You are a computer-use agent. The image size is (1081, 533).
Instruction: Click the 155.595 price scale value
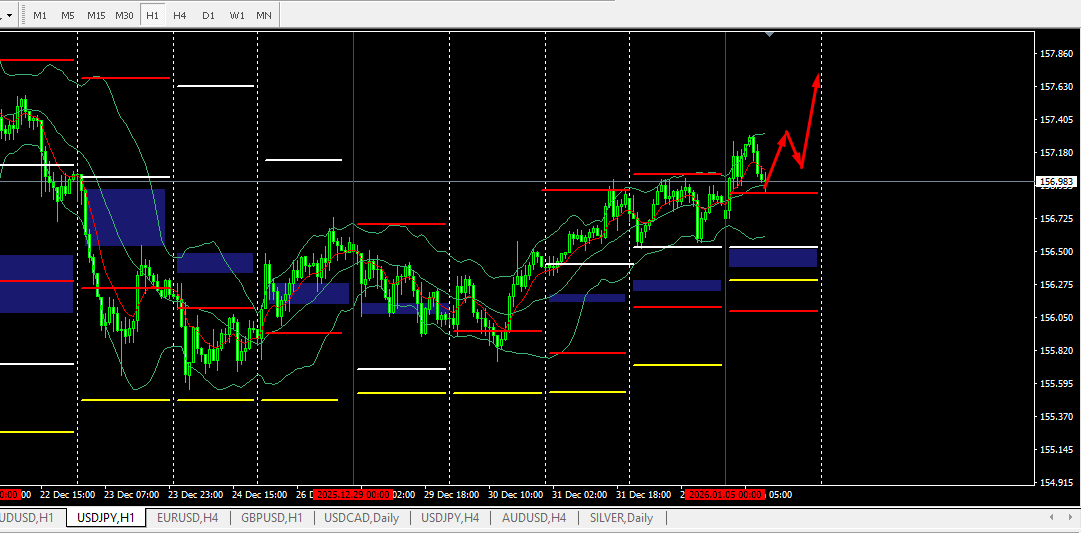coord(1056,383)
